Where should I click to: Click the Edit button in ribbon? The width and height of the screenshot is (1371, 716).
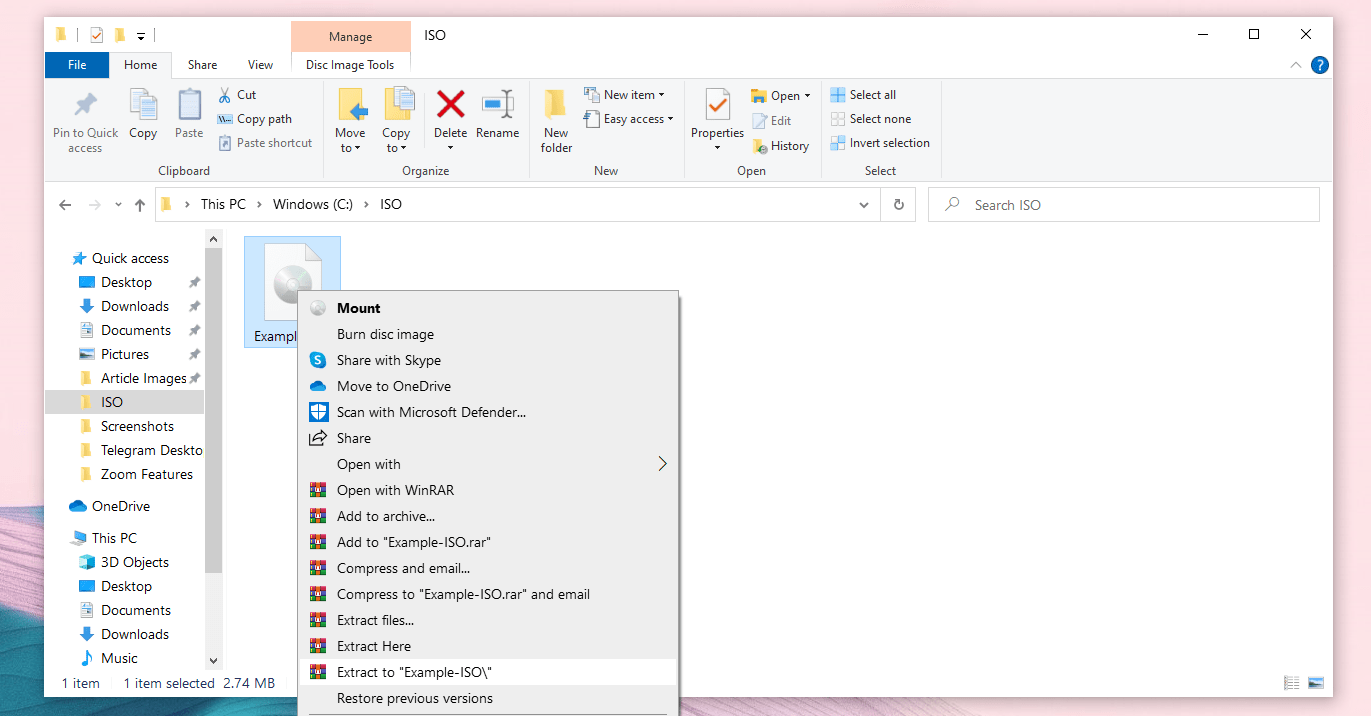tap(771, 120)
